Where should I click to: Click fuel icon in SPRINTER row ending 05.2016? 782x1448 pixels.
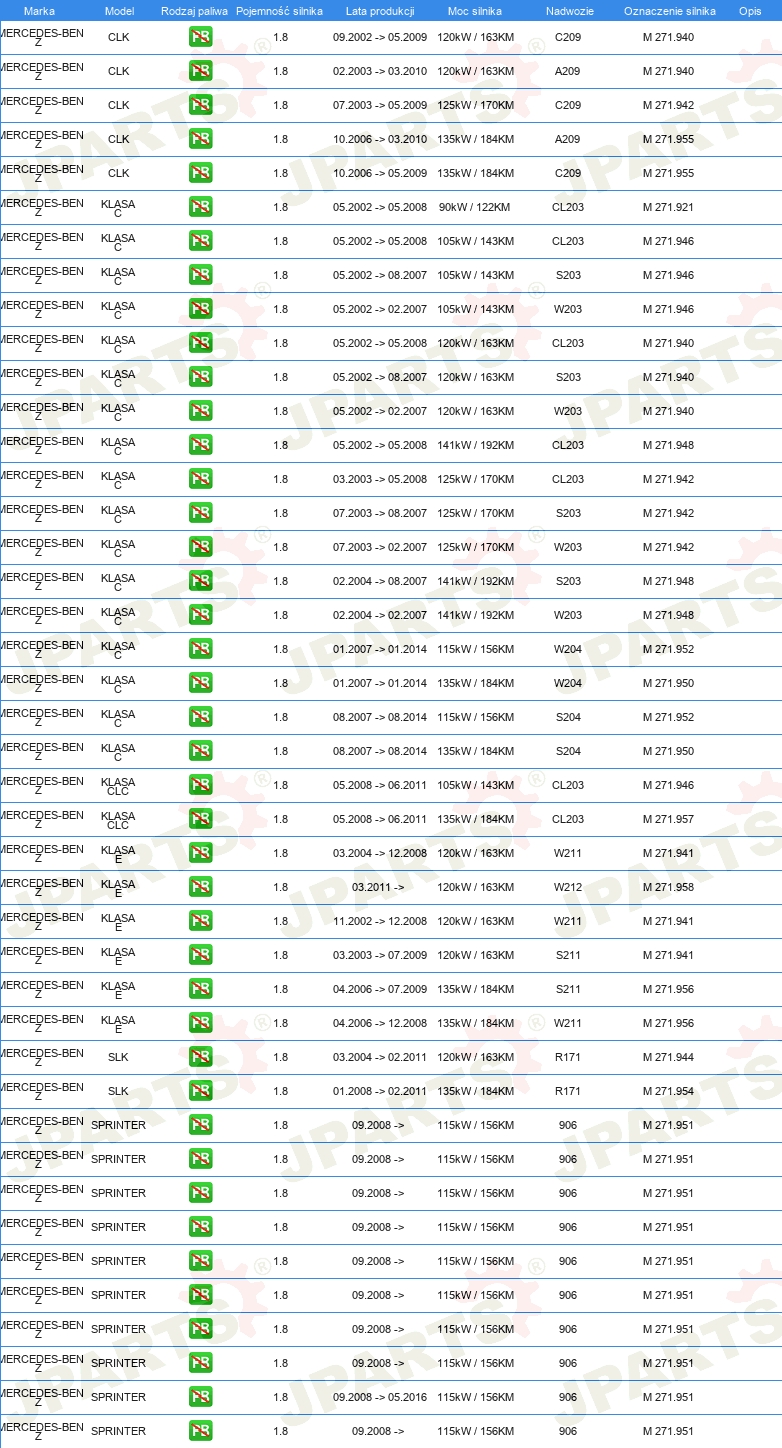click(200, 1397)
